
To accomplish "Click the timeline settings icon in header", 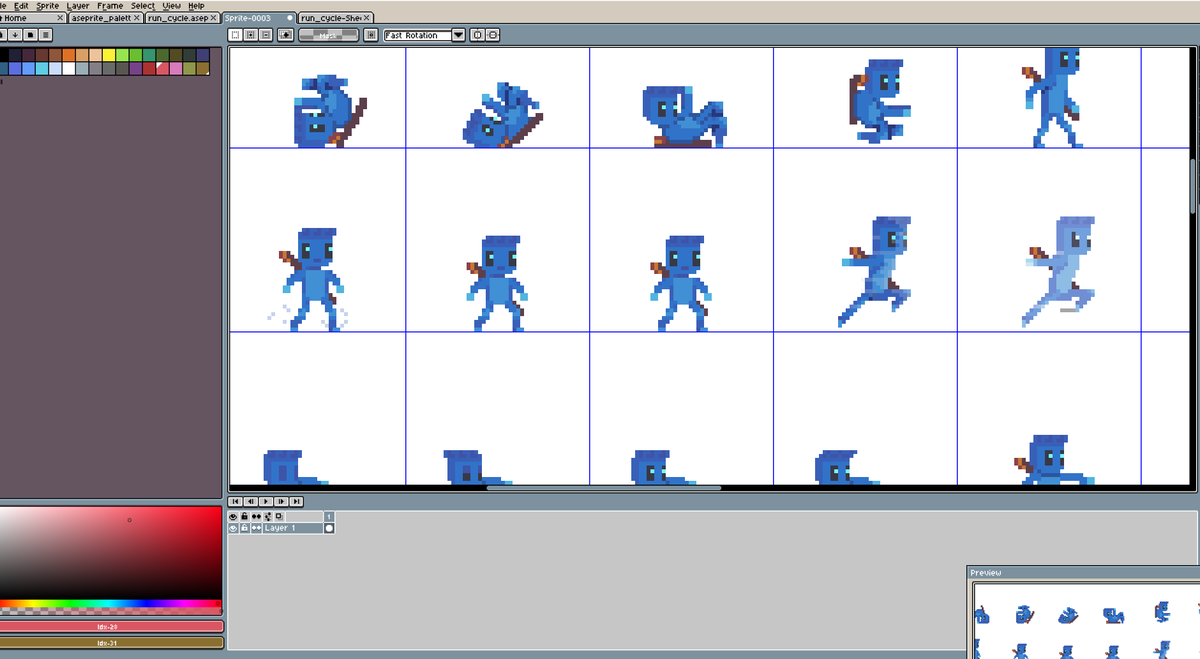I will pos(268,516).
